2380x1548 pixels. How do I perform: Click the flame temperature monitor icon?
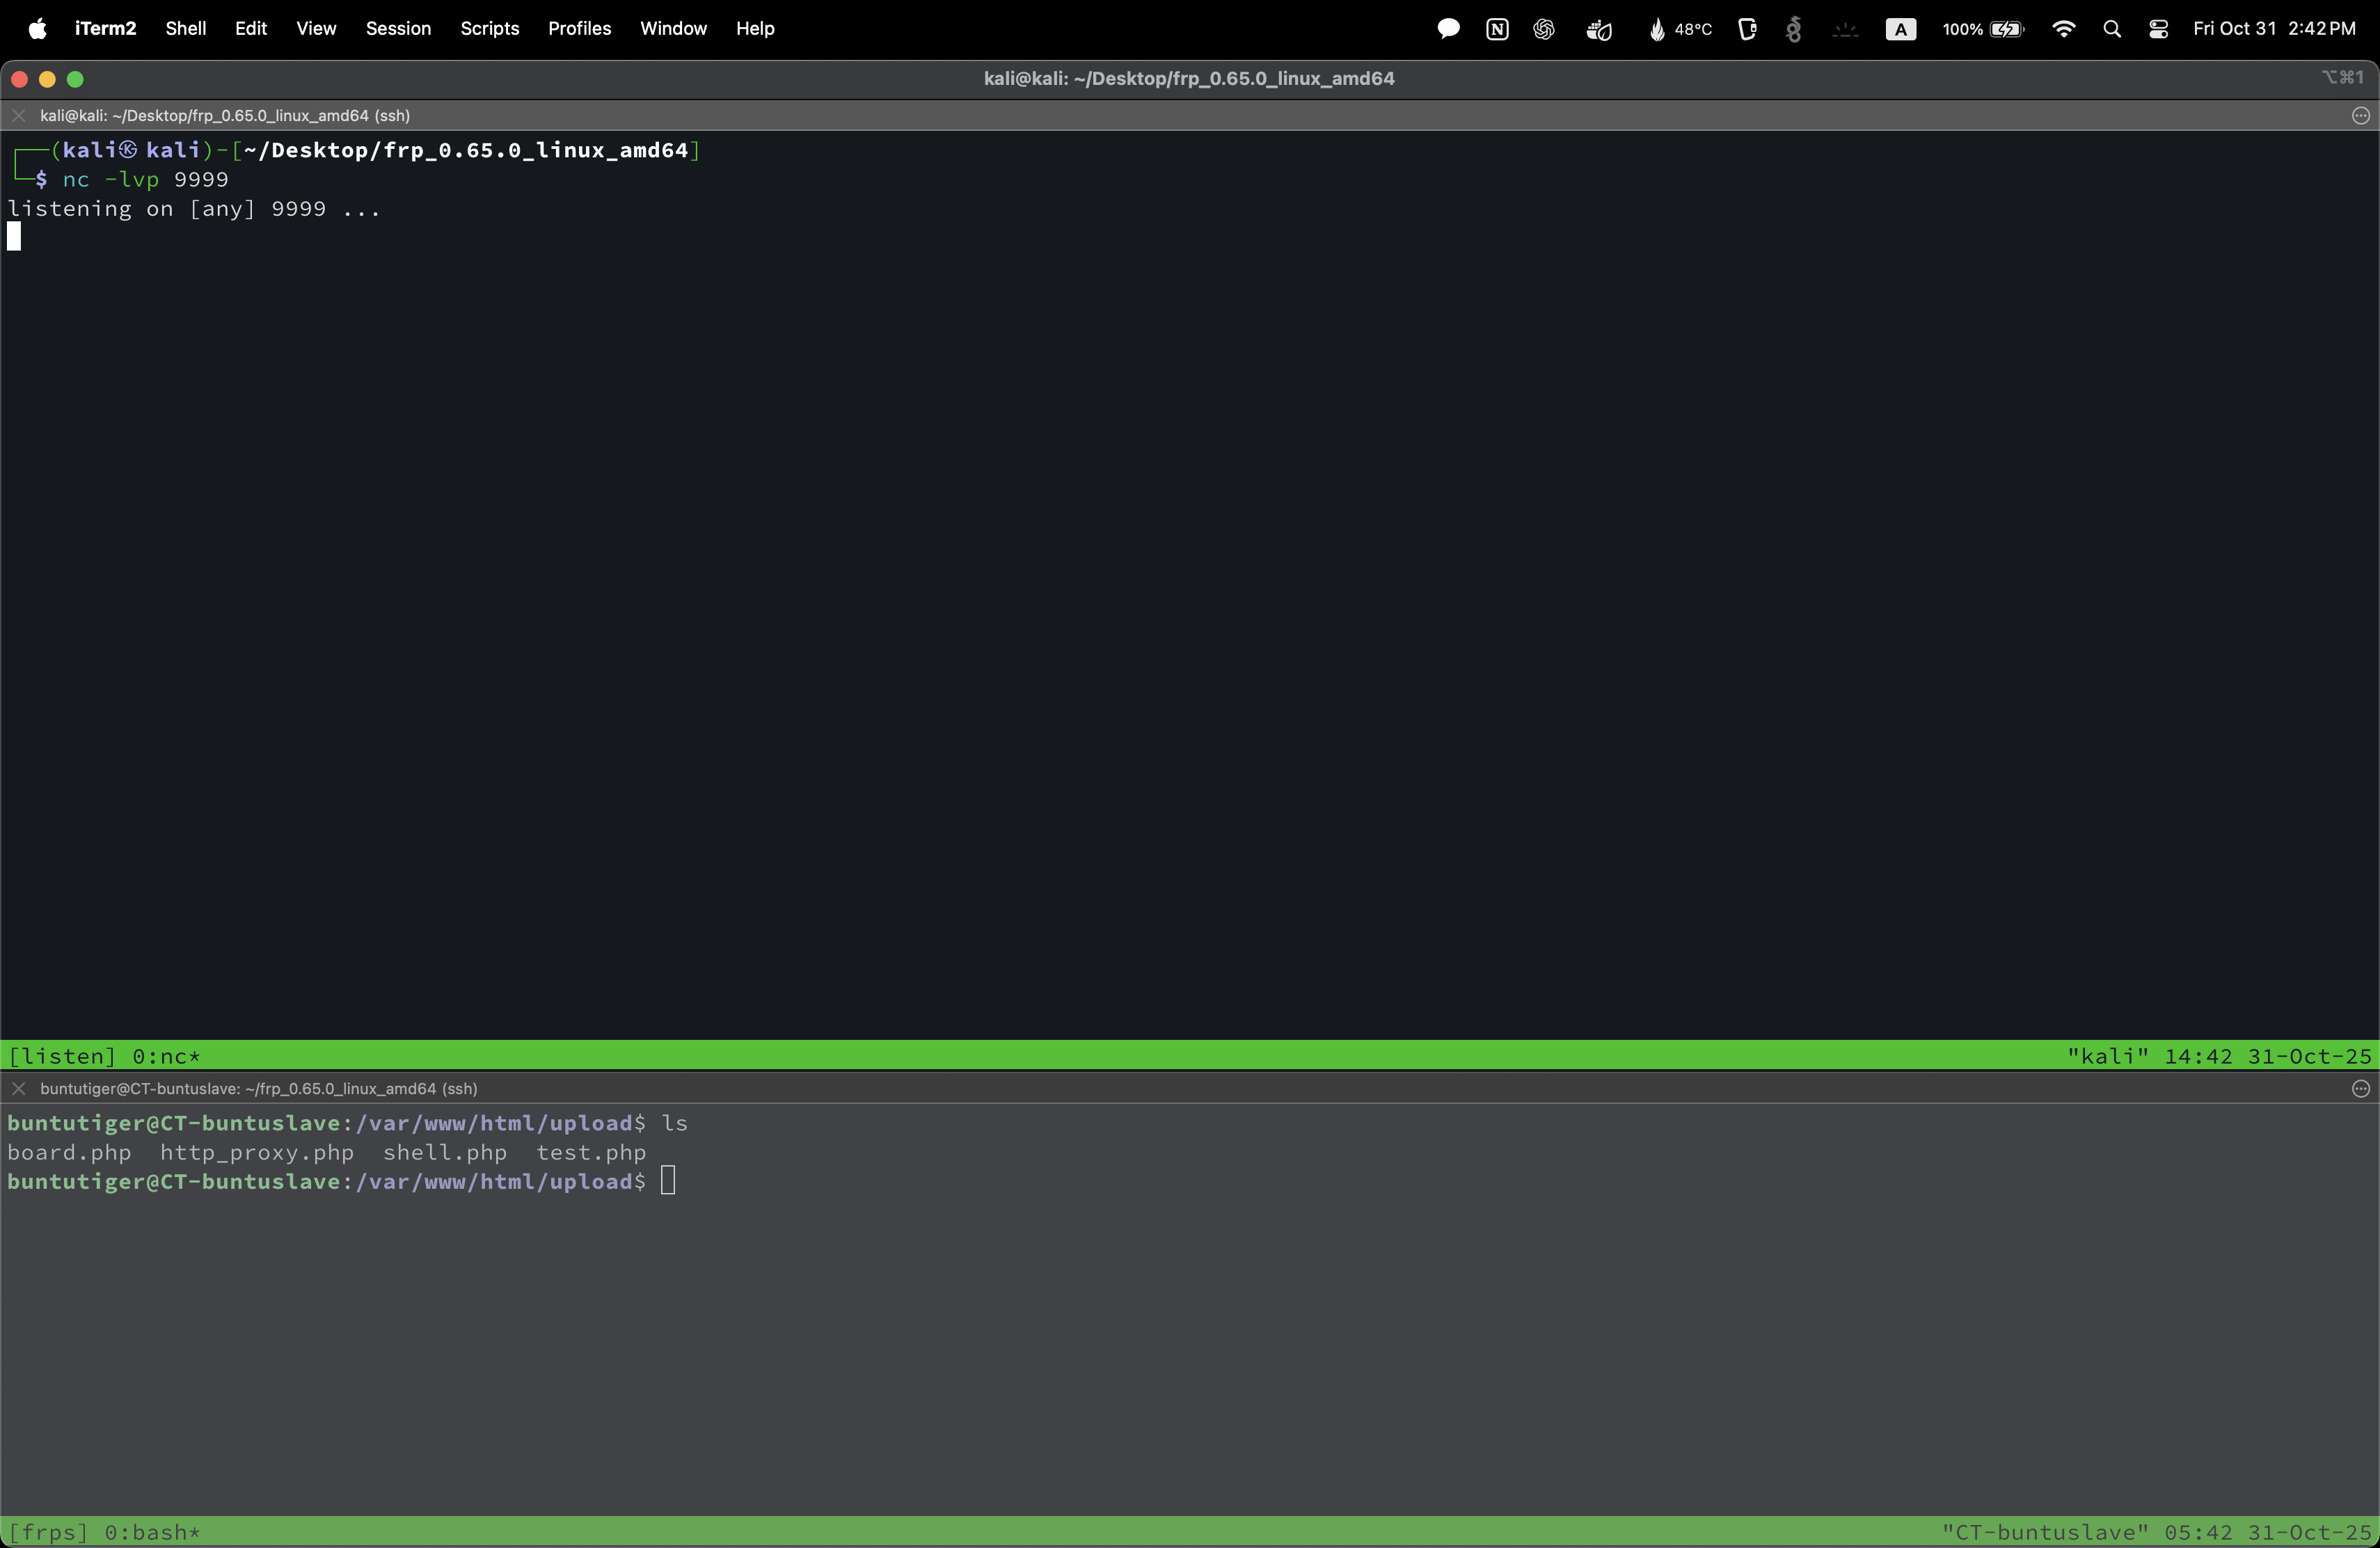pyautogui.click(x=1657, y=29)
